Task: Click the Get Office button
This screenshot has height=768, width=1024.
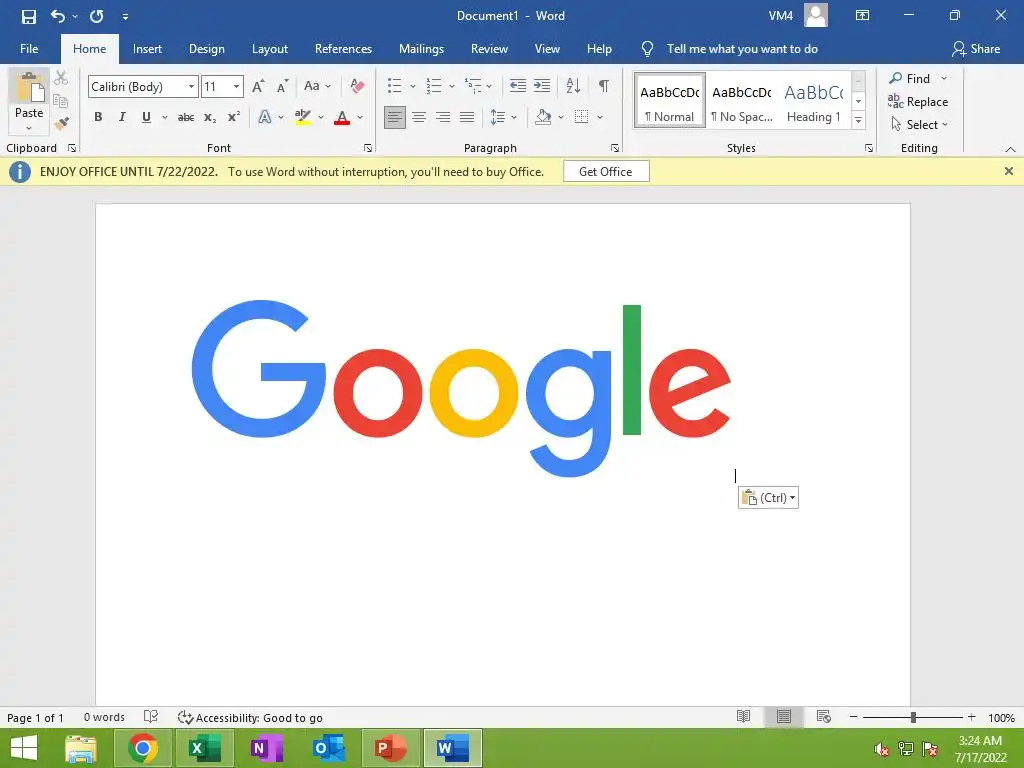Action: tap(606, 172)
